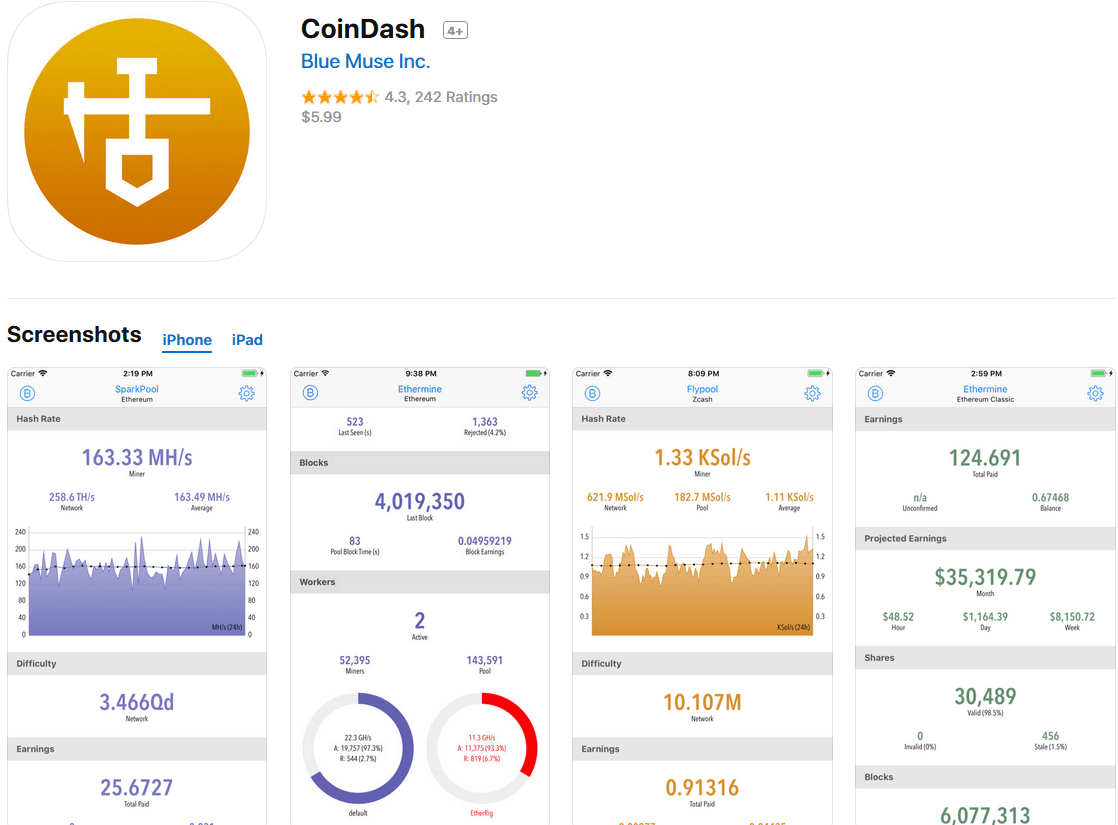The width and height of the screenshot is (1118, 825).
Task: Click the $35,319.79 projected monthly earnings
Action: tap(985, 577)
